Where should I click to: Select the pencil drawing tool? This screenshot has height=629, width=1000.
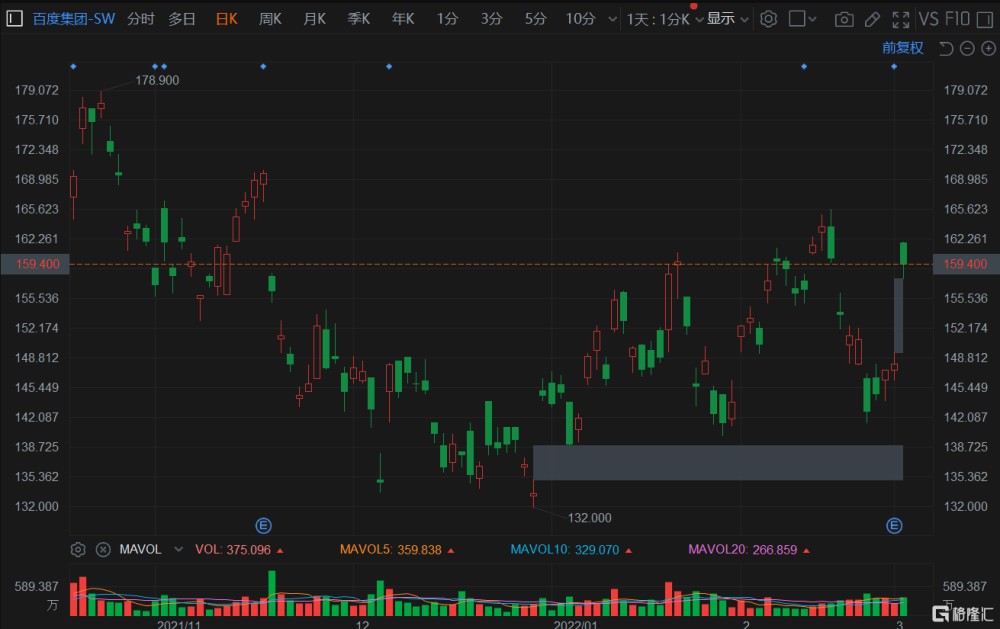(x=872, y=20)
